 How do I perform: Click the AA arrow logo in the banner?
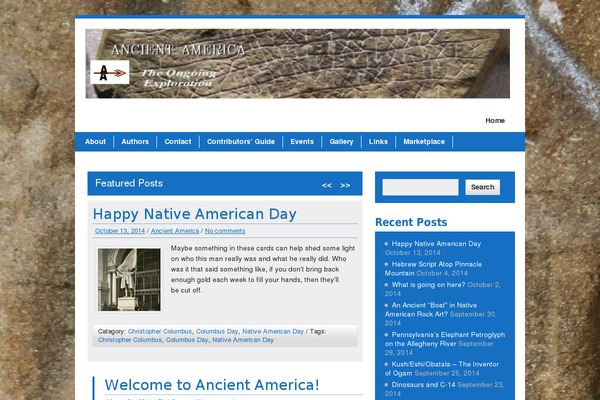(x=110, y=72)
